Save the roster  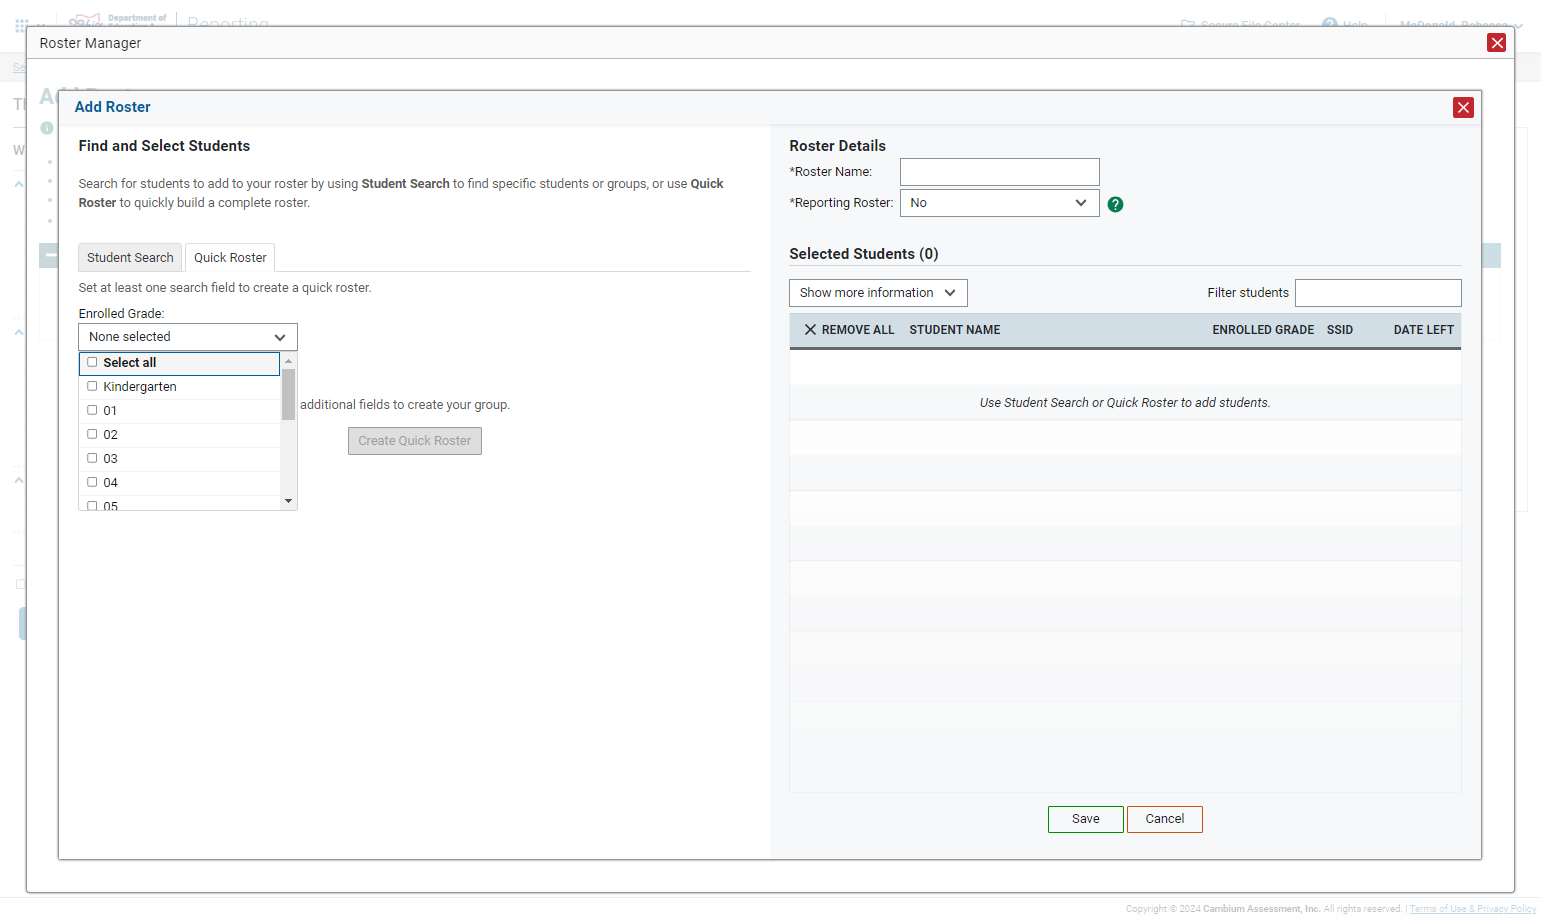coord(1085,819)
